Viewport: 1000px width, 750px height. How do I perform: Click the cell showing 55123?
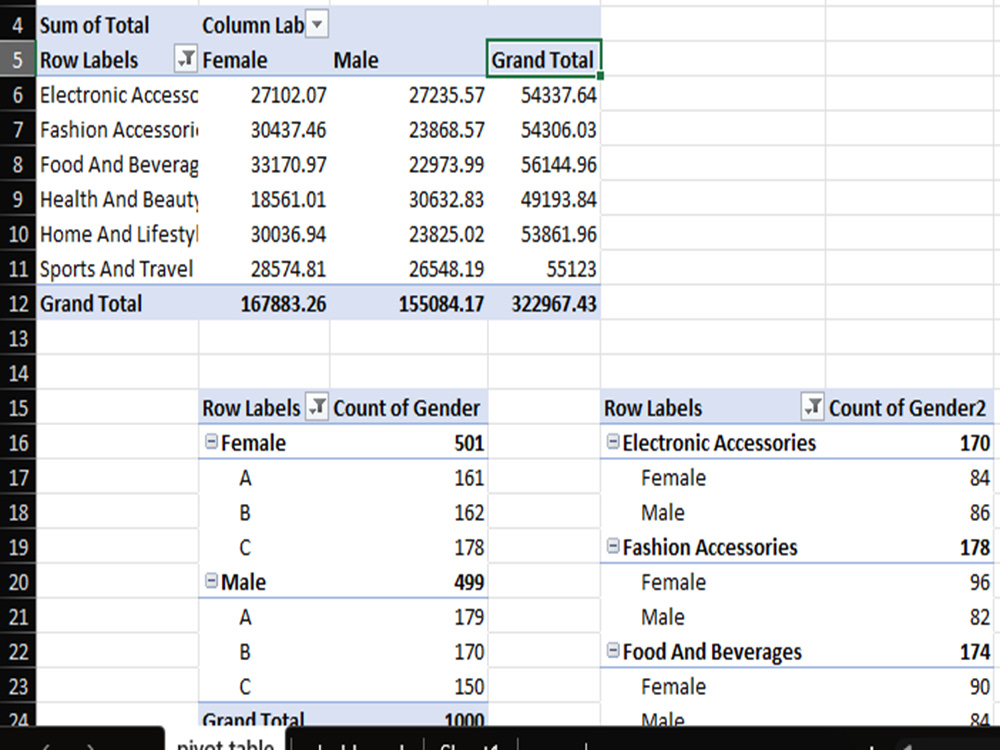[544, 269]
